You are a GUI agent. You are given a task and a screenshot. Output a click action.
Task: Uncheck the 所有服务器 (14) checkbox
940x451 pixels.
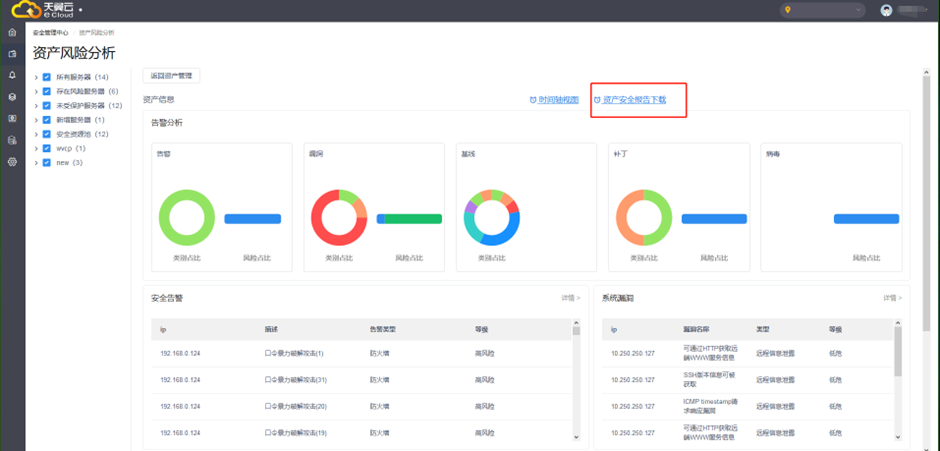(x=47, y=77)
